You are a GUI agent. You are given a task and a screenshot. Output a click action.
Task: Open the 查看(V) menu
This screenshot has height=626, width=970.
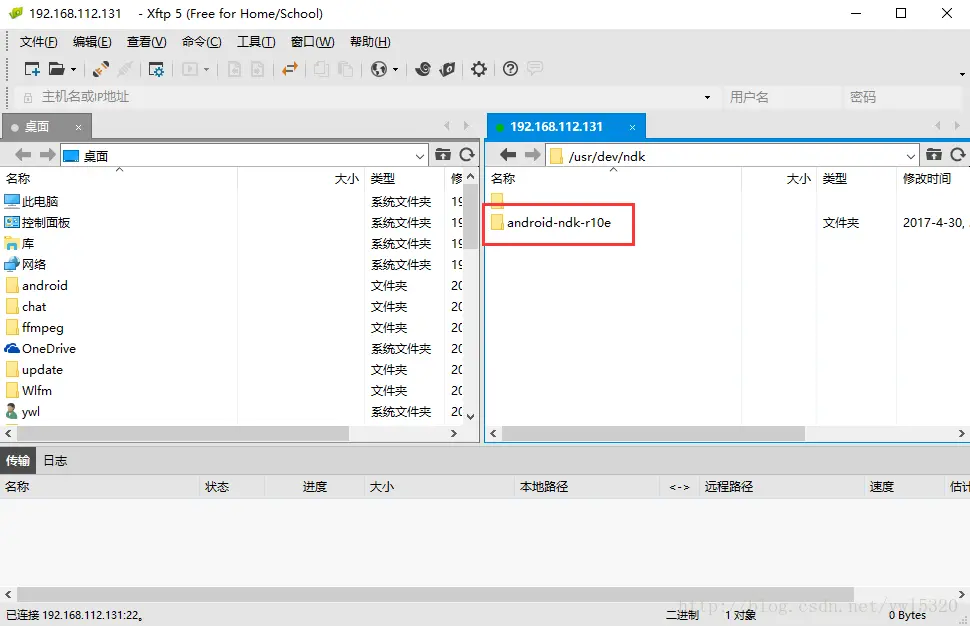tap(147, 41)
